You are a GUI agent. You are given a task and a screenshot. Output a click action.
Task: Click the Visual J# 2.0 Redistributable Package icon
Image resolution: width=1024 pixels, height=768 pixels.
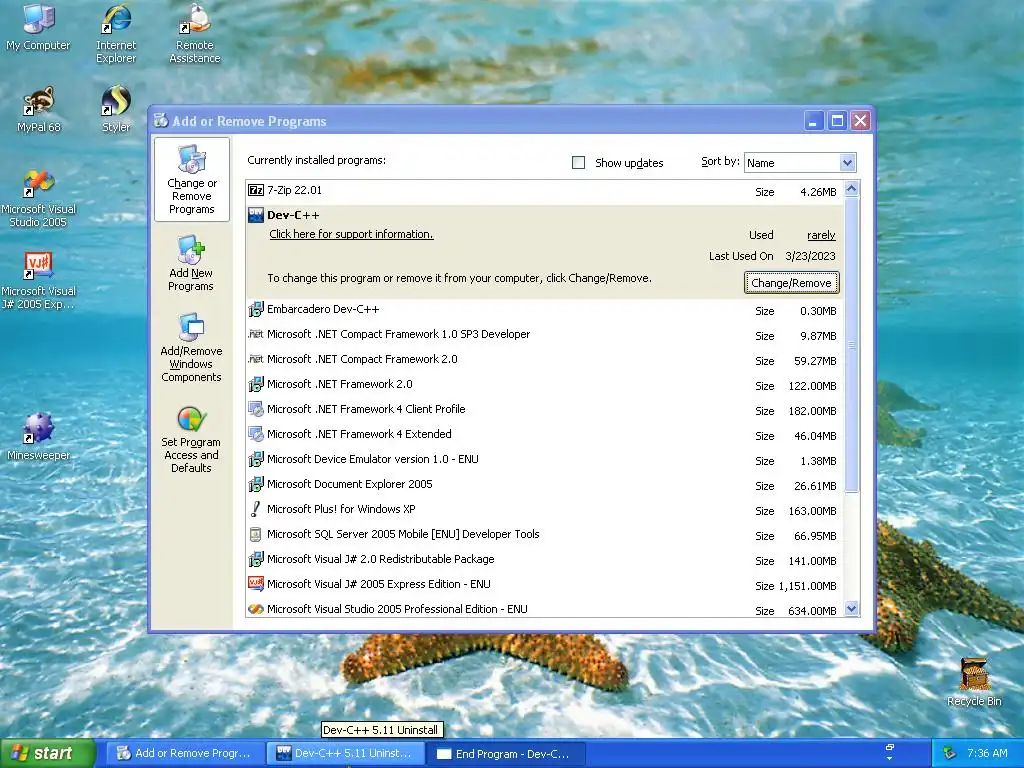tap(256, 559)
